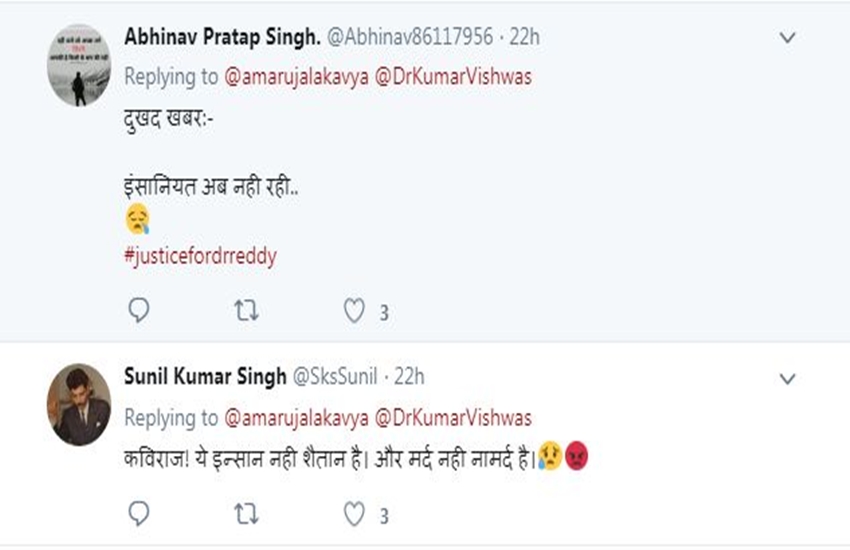Like the tweet with #justicefordrreddy hashtag

354,311
